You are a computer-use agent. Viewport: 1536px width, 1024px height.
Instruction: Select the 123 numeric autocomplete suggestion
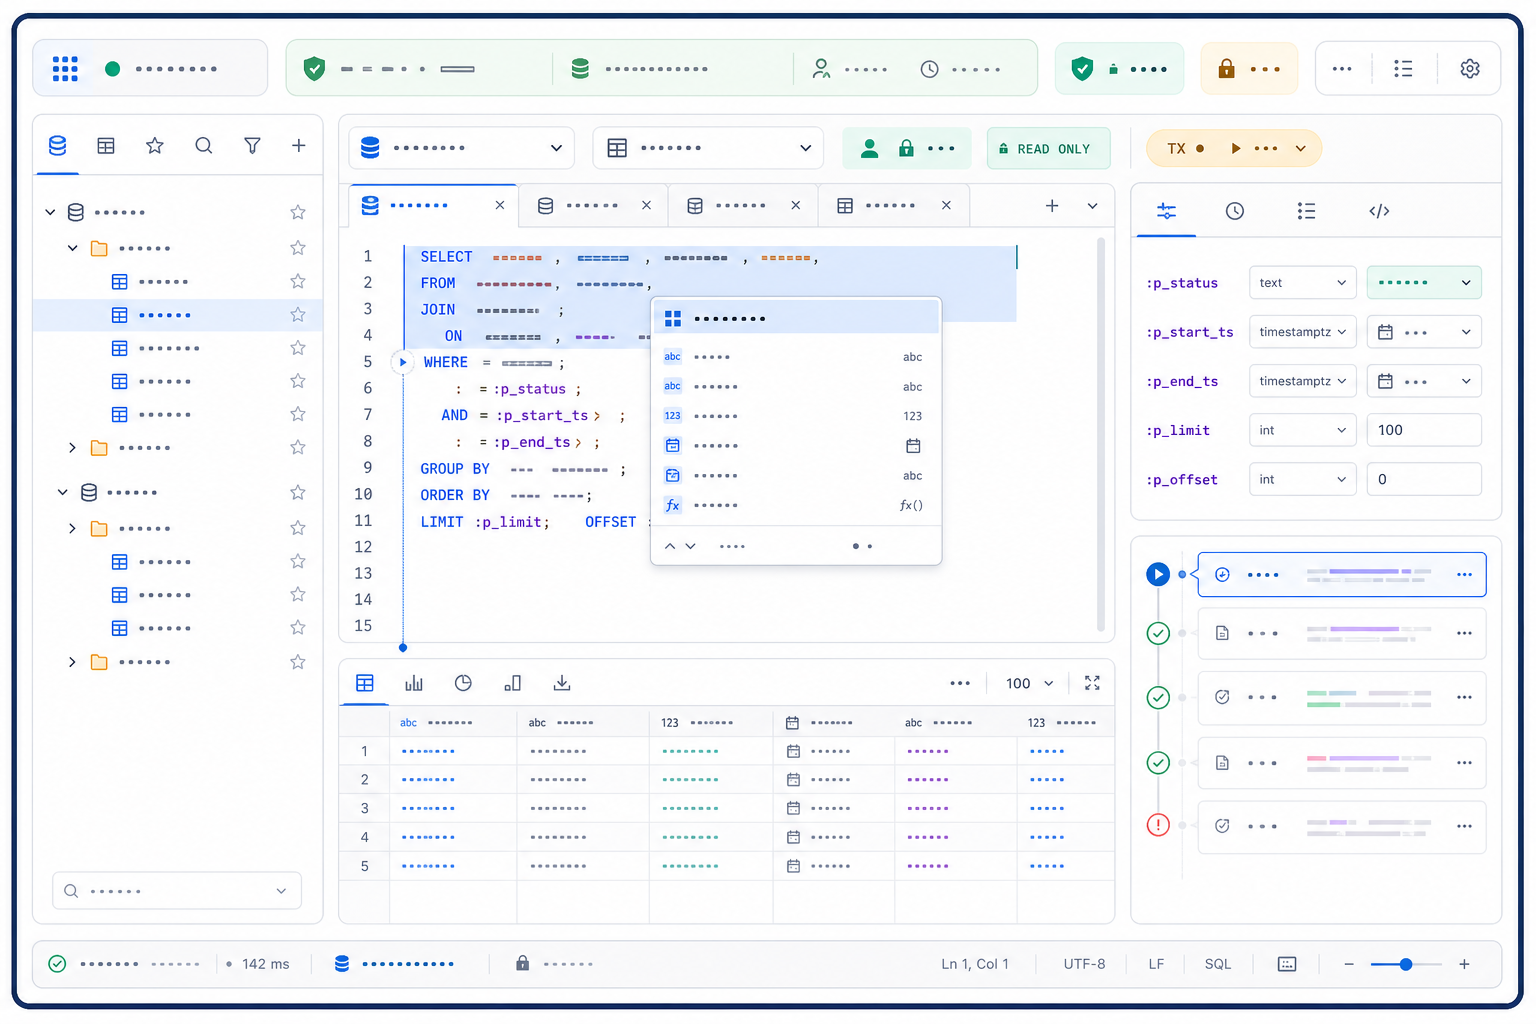(796, 416)
